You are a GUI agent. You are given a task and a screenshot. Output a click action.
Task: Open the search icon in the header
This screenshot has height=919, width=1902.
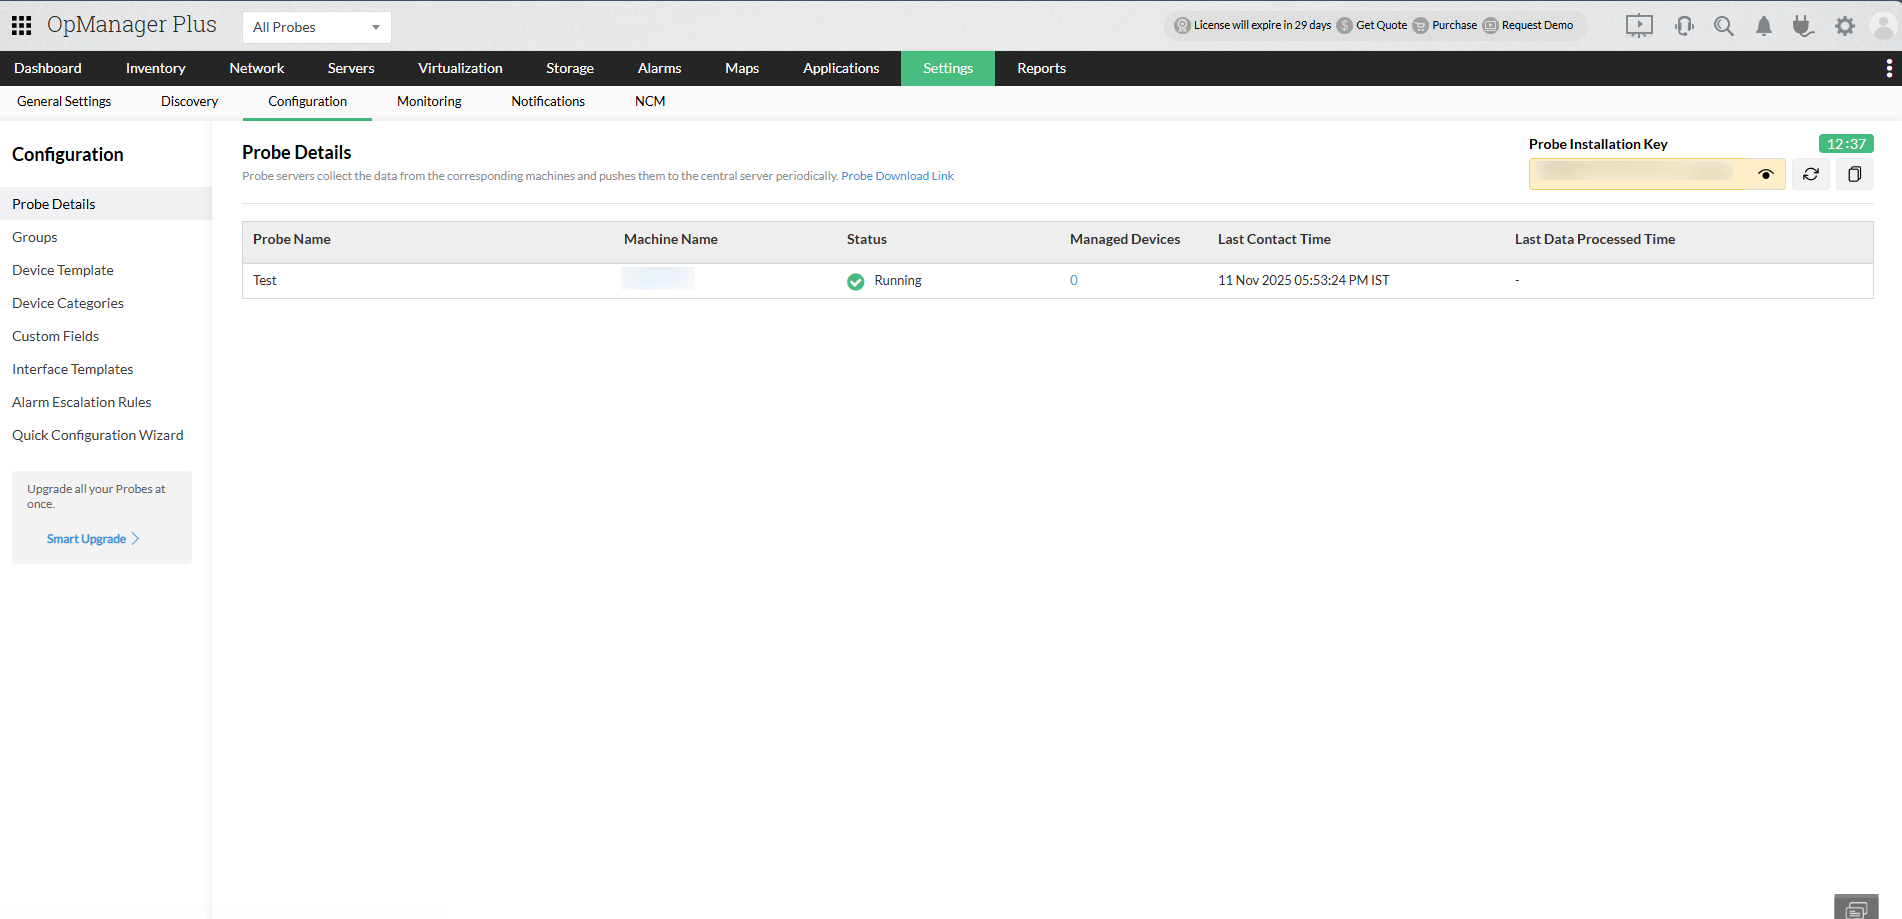1723,25
